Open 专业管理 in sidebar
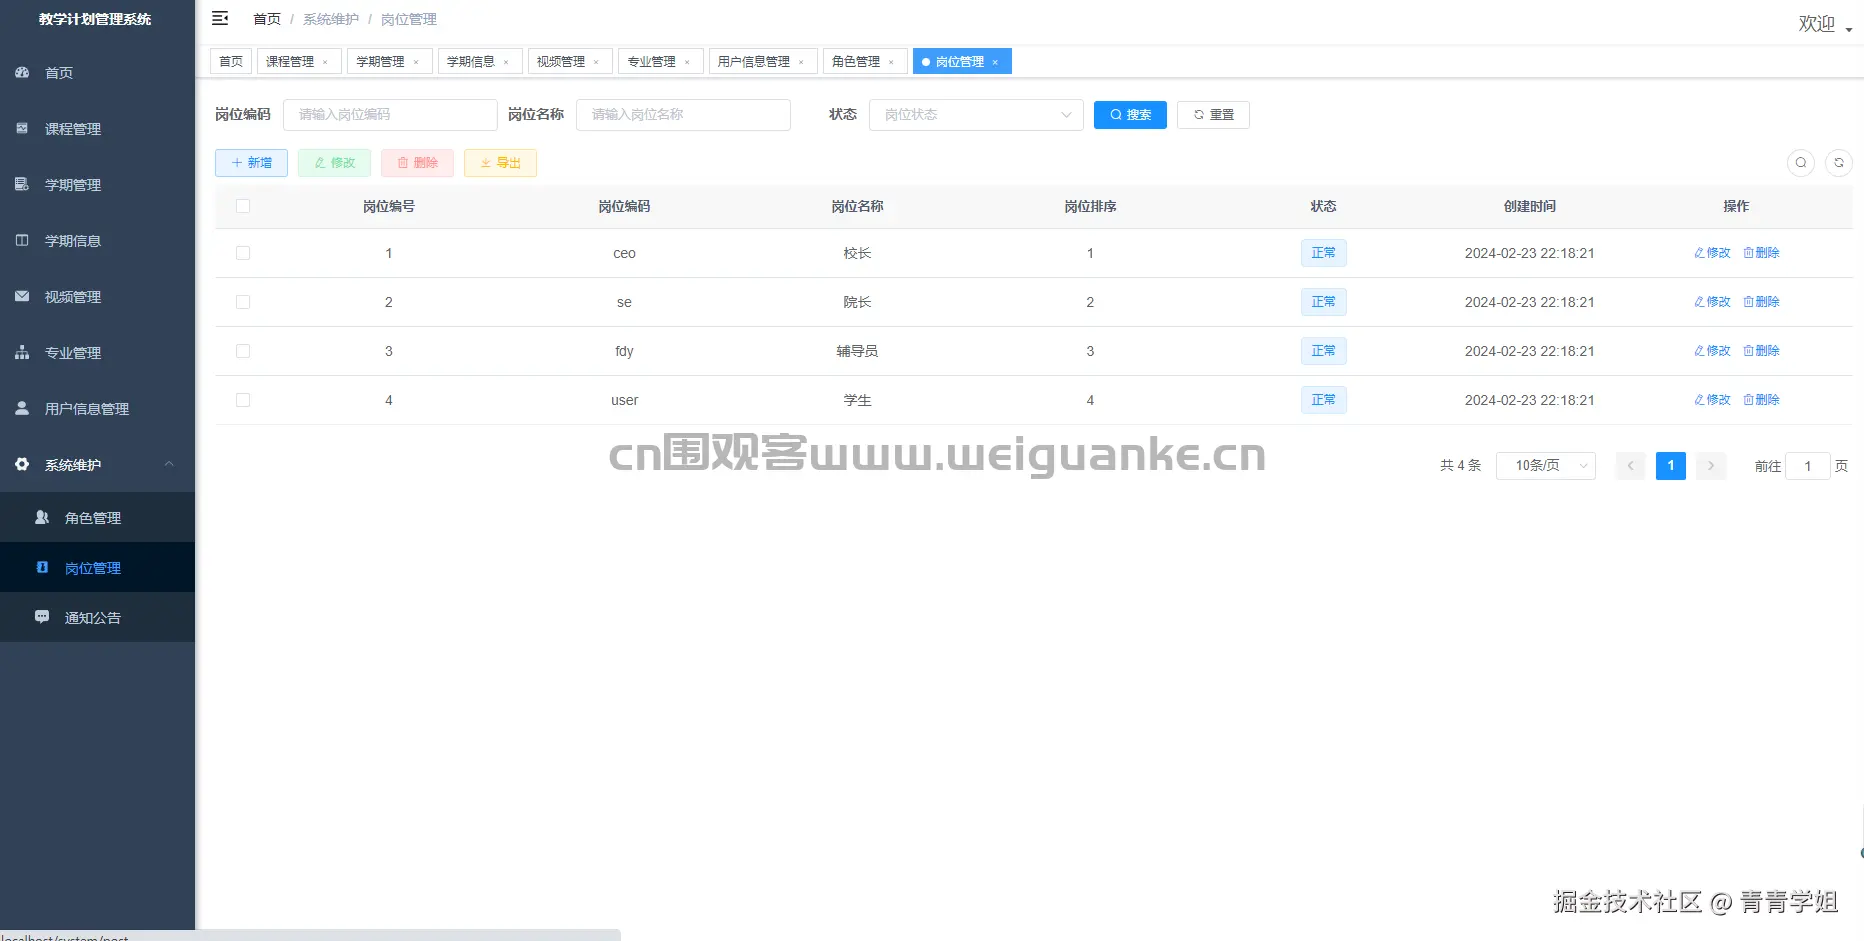The width and height of the screenshot is (1864, 941). pos(97,353)
